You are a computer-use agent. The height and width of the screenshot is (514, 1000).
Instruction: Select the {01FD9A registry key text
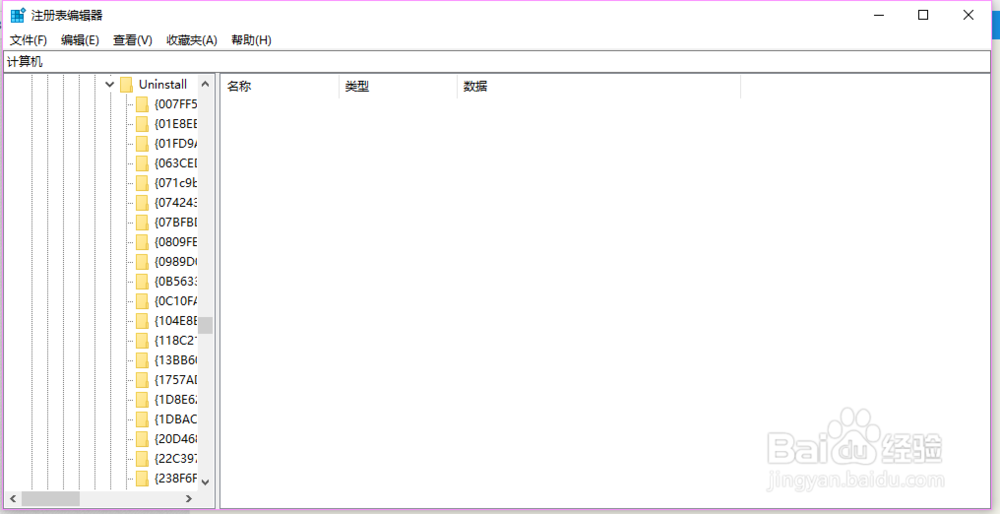176,143
